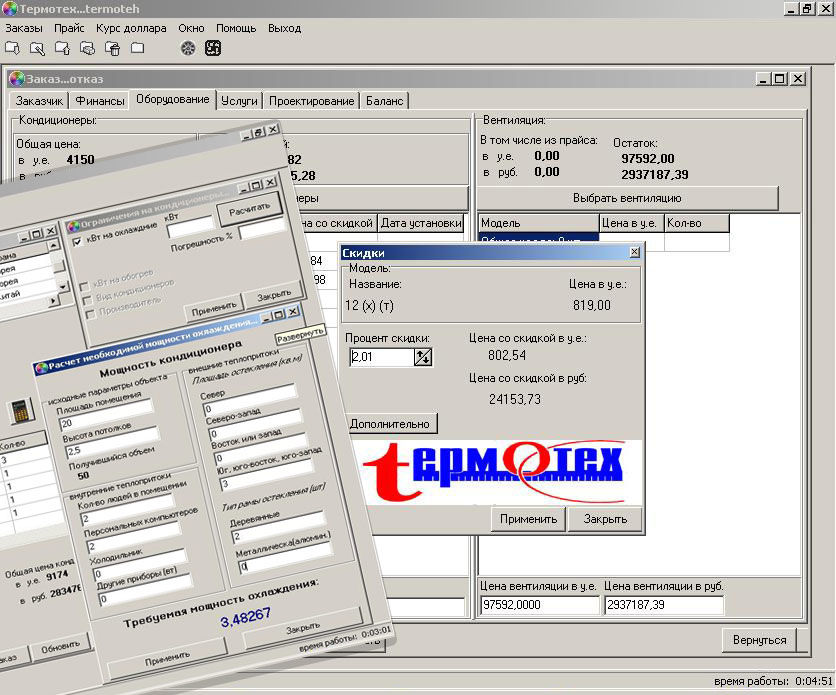Click the Модель column header in ventilation table
Screen dimensions: 836x695
pos(538,223)
